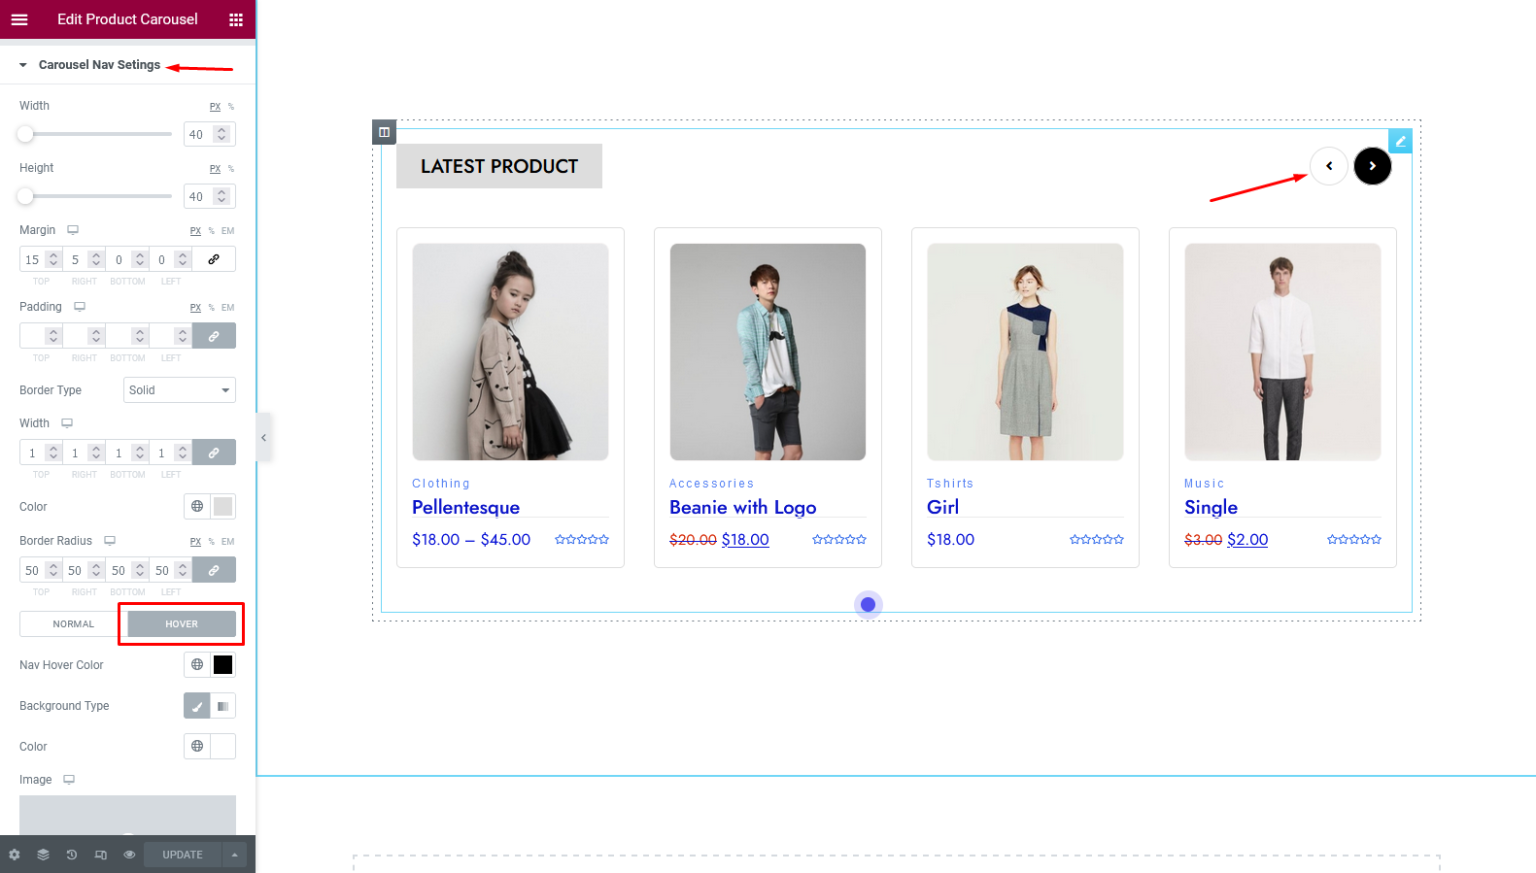Toggle linked values for Margin fields
1536x873 pixels.
(x=215, y=259)
